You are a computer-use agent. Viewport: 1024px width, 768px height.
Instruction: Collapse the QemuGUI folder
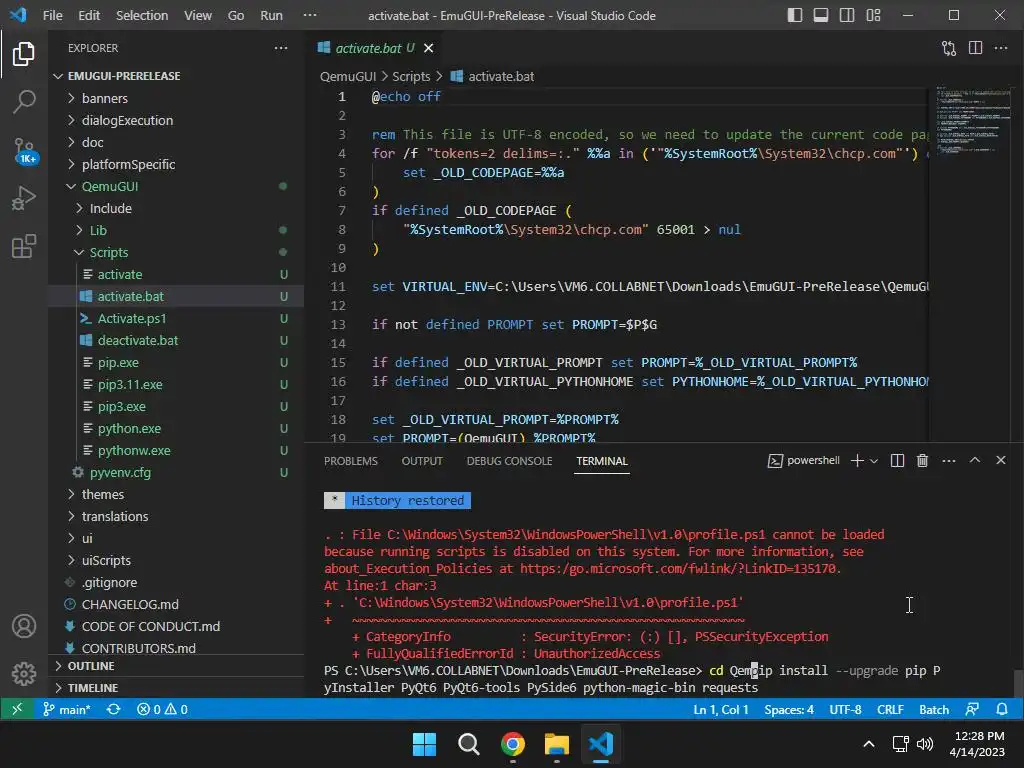[176, 187]
